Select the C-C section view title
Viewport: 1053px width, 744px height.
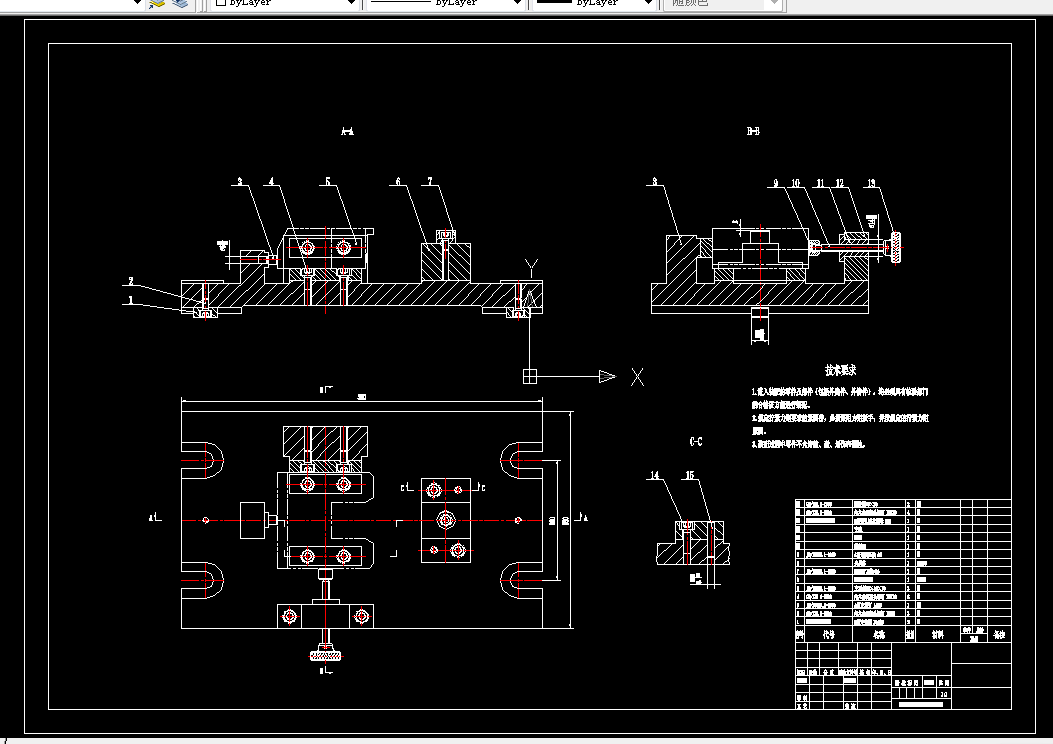coord(696,441)
